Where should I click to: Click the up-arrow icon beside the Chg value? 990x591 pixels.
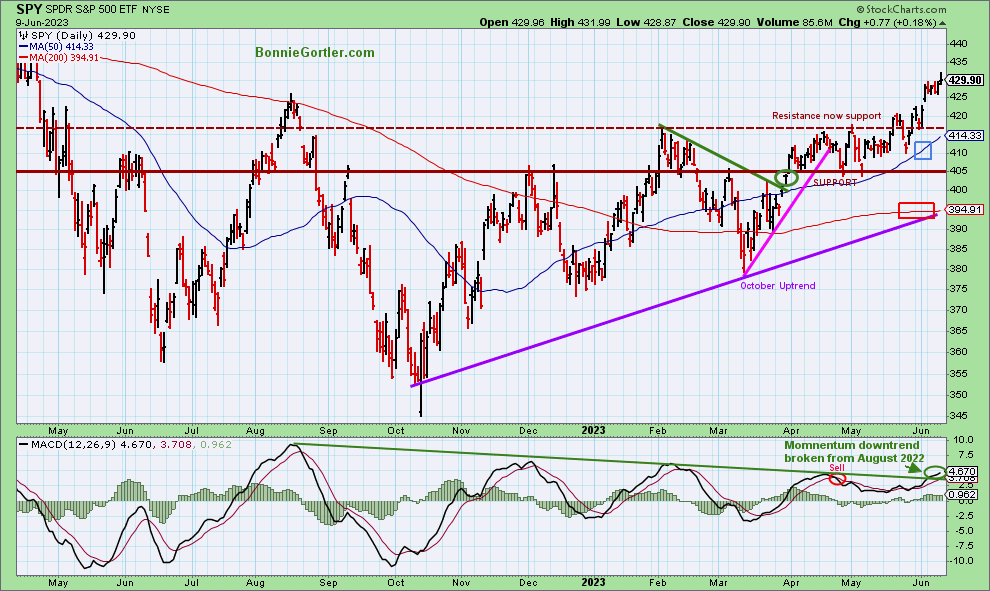click(x=943, y=23)
